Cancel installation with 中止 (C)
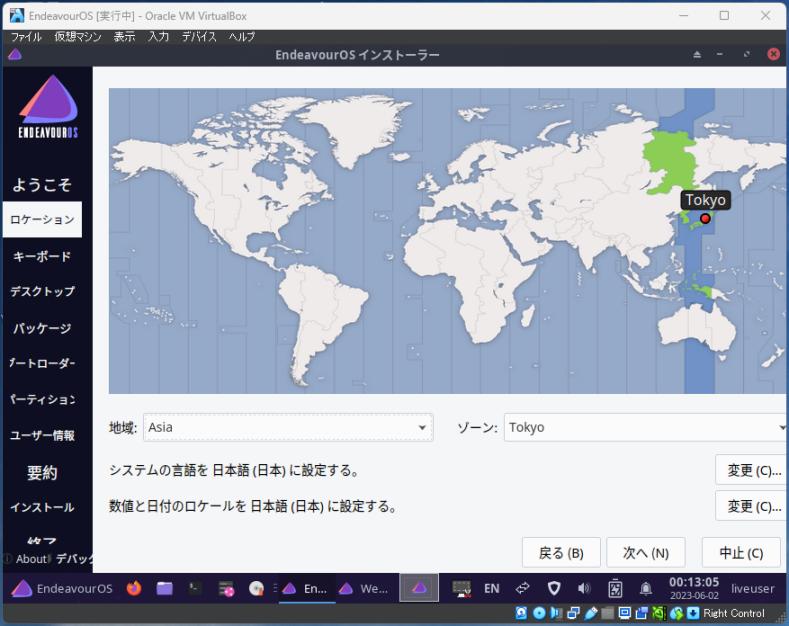789x626 pixels. point(741,553)
